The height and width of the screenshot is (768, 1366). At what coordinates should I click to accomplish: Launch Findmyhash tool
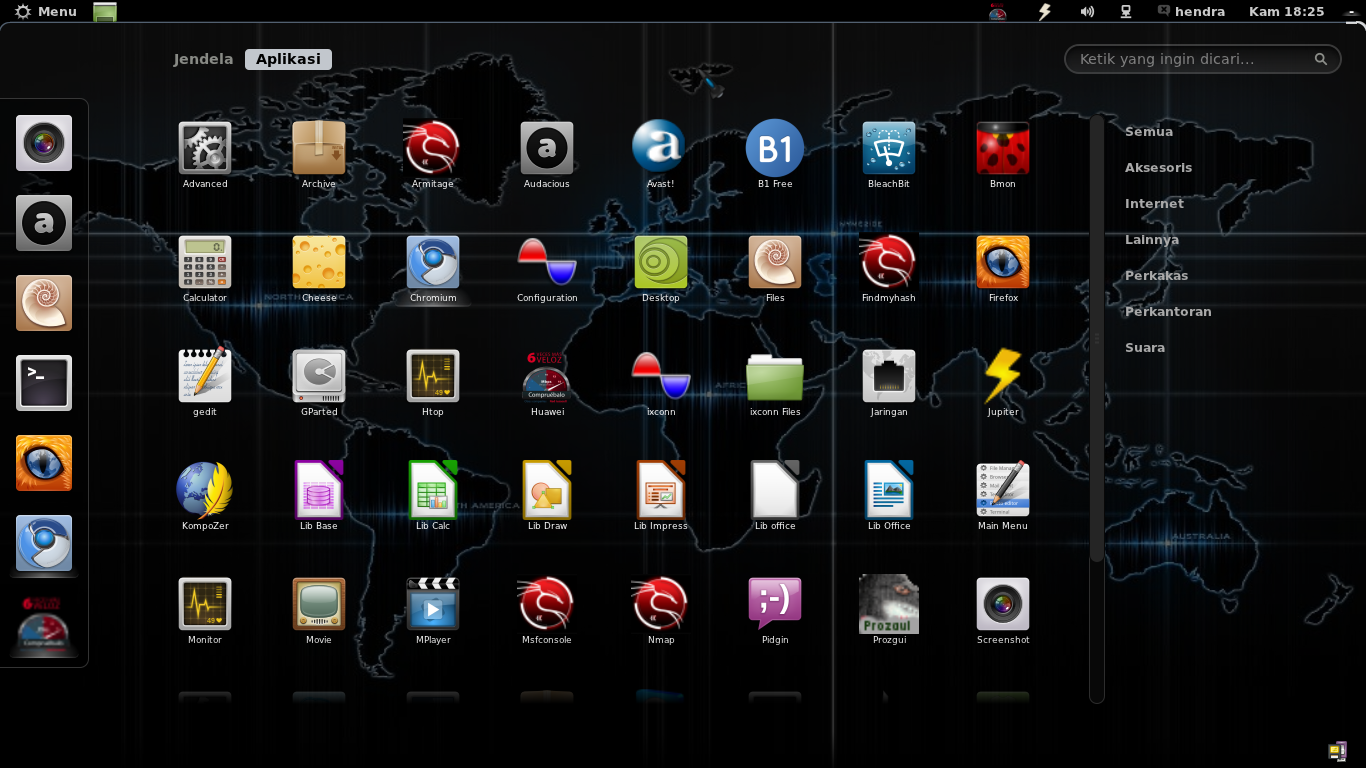click(x=889, y=262)
